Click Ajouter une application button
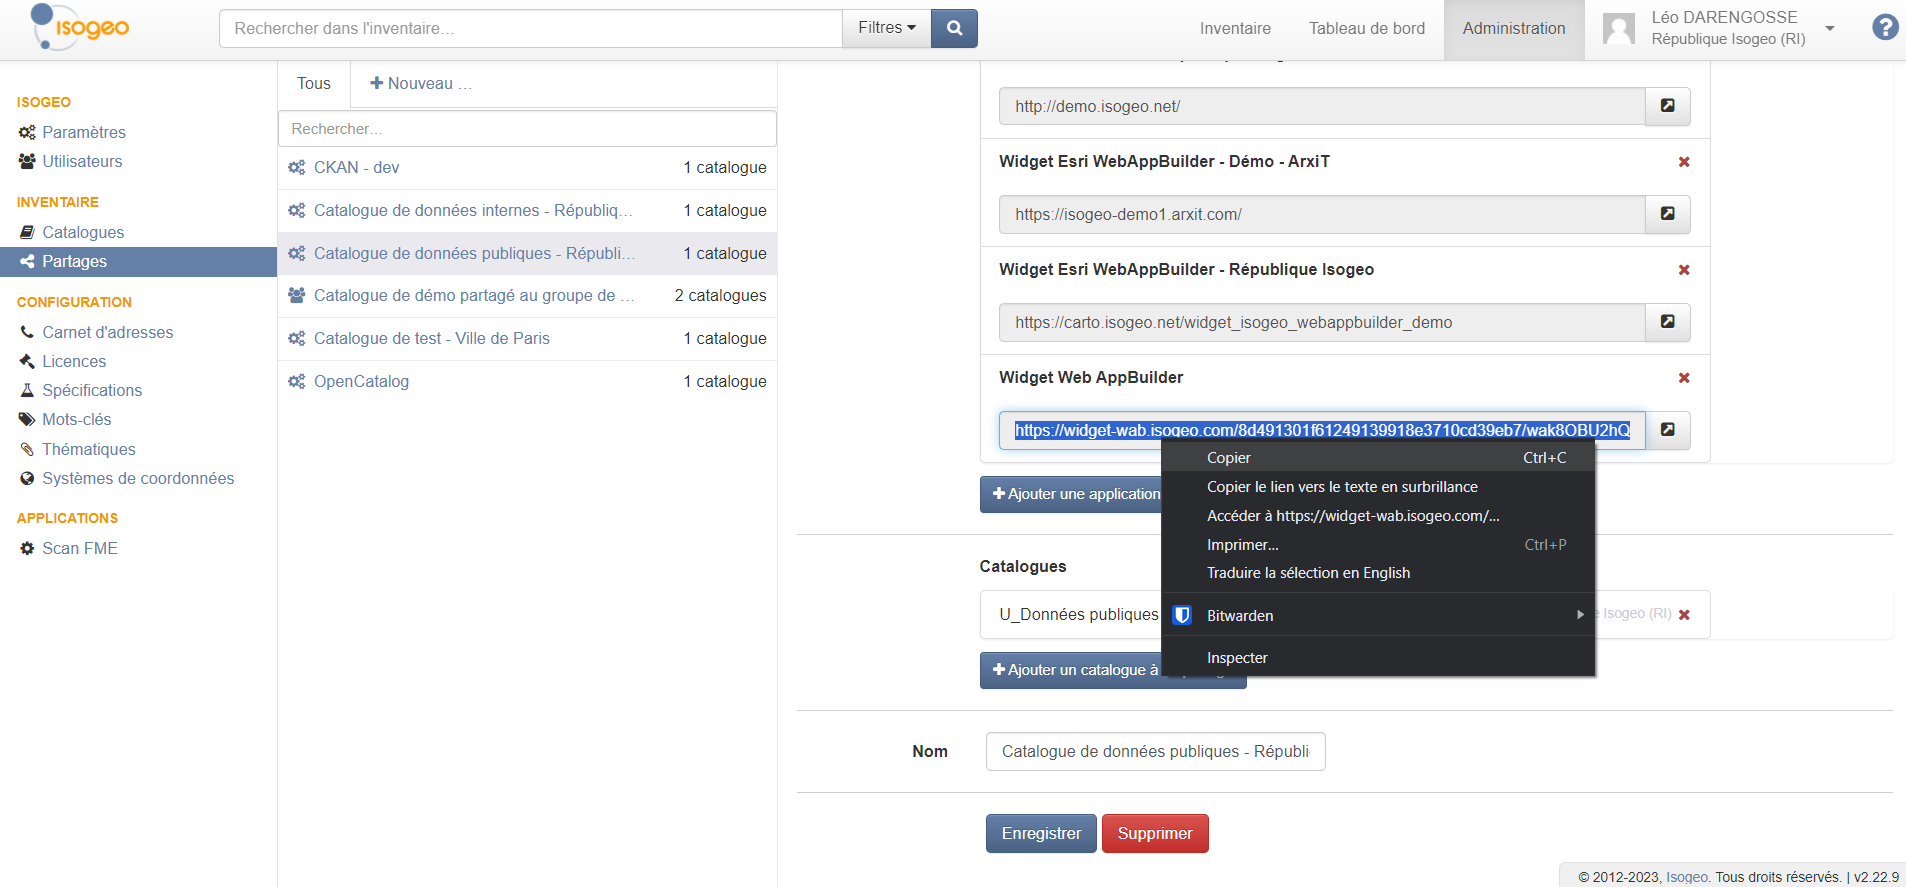This screenshot has height=887, width=1906. point(1071,494)
